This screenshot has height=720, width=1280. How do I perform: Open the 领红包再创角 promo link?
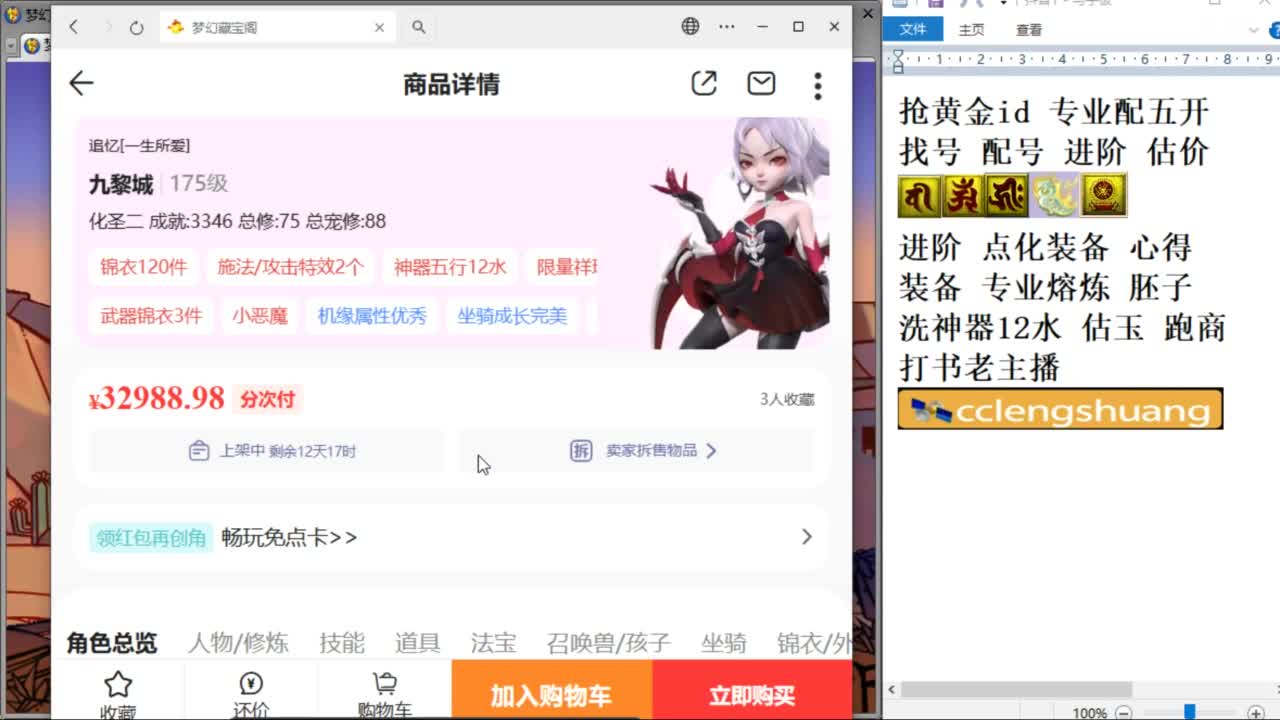[x=151, y=537]
